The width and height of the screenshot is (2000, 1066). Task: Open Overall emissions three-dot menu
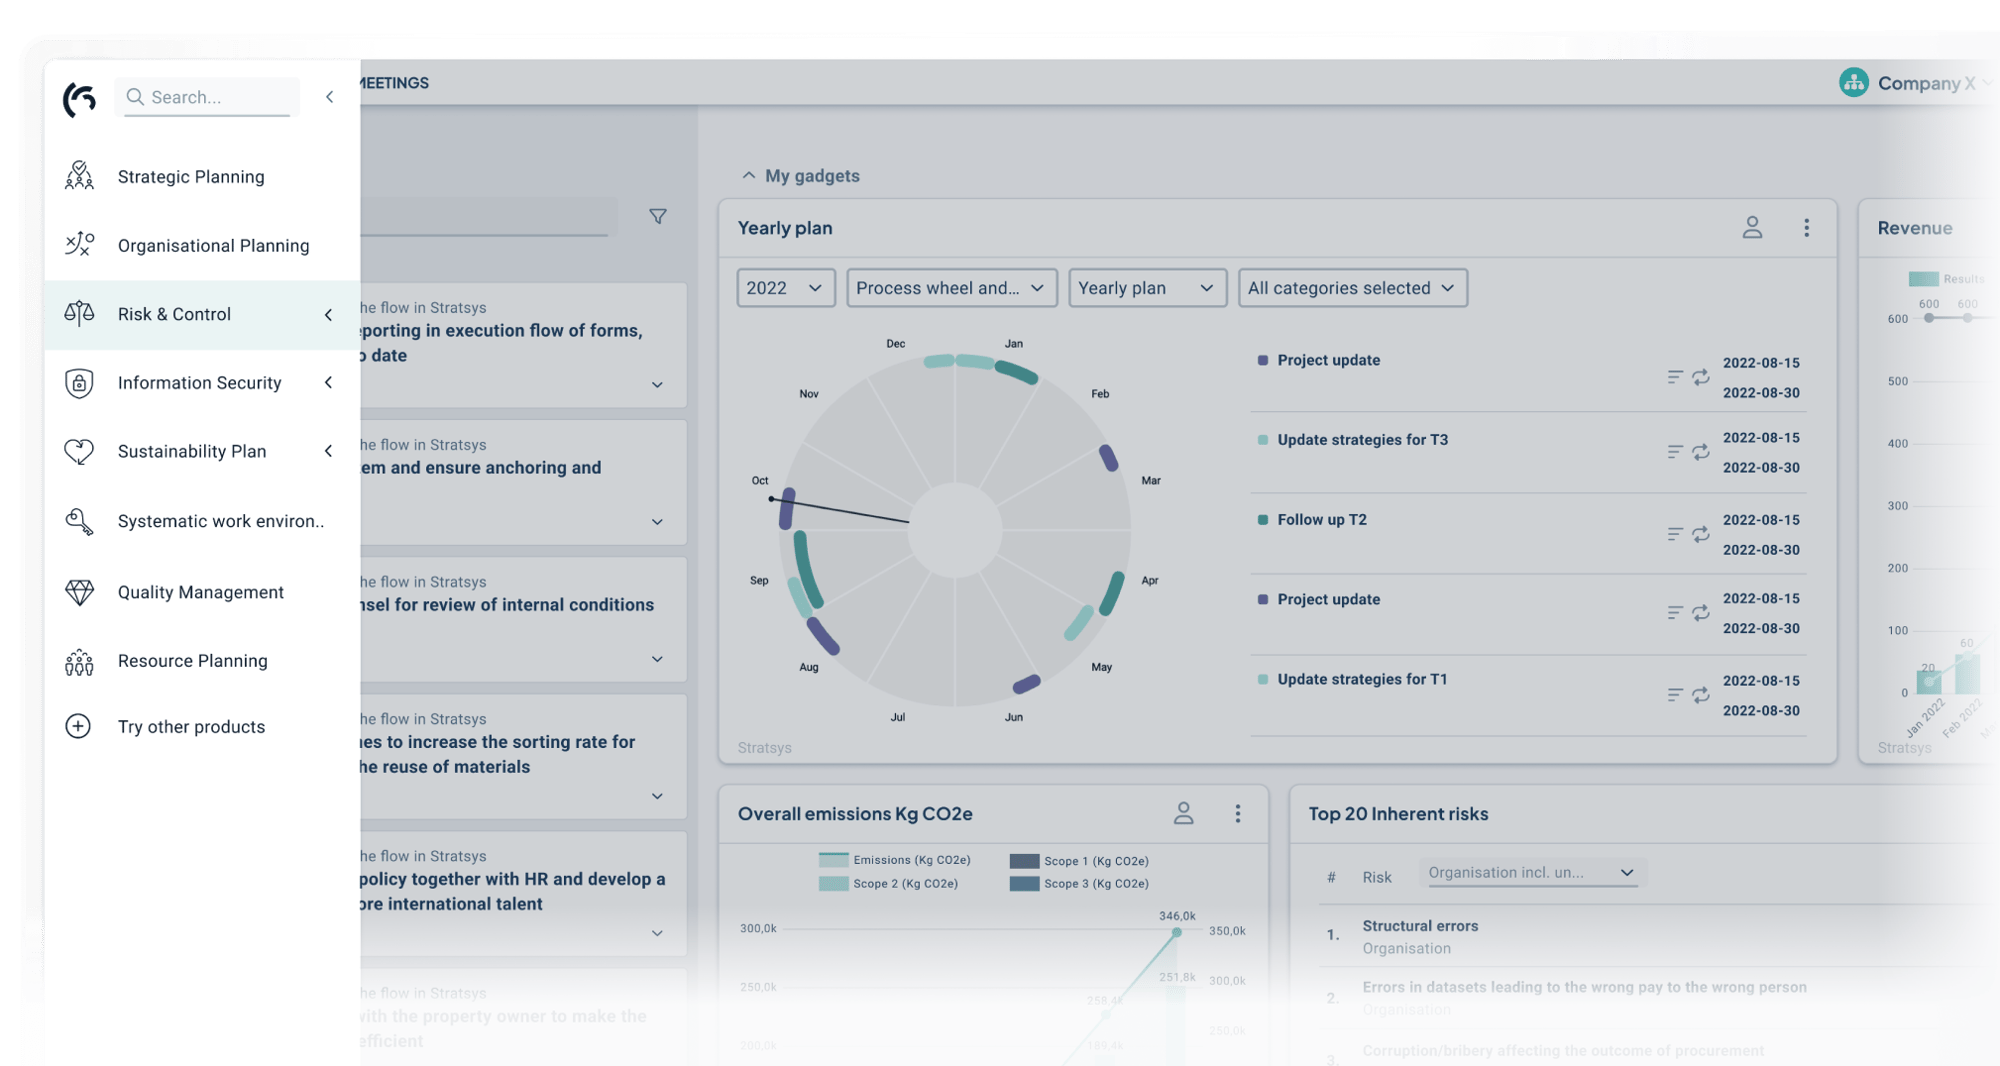click(1238, 813)
